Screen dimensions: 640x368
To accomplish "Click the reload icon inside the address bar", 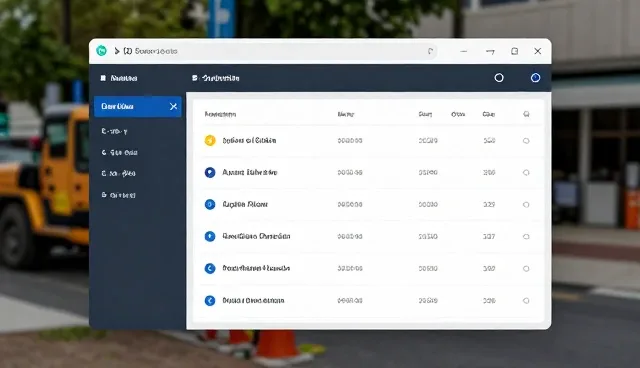I will click(430, 51).
